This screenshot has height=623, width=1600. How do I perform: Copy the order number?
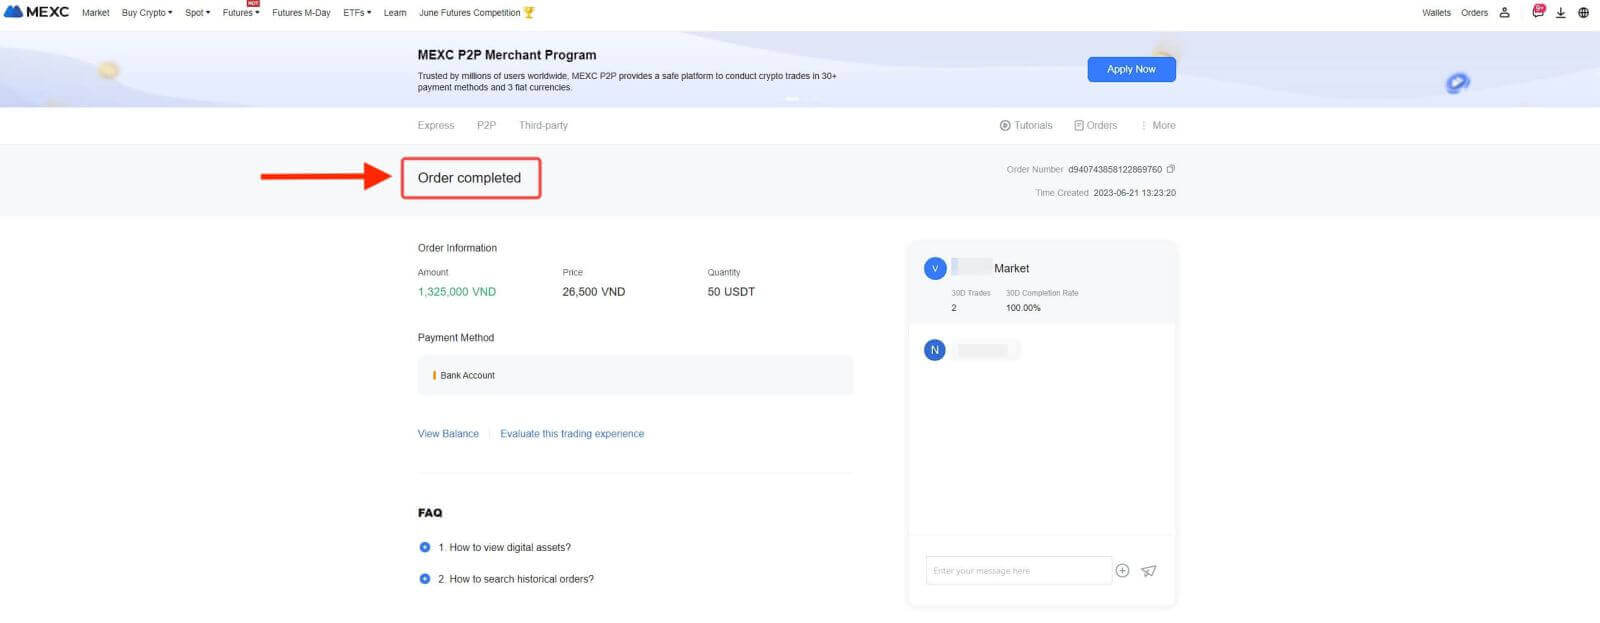pyautogui.click(x=1171, y=169)
